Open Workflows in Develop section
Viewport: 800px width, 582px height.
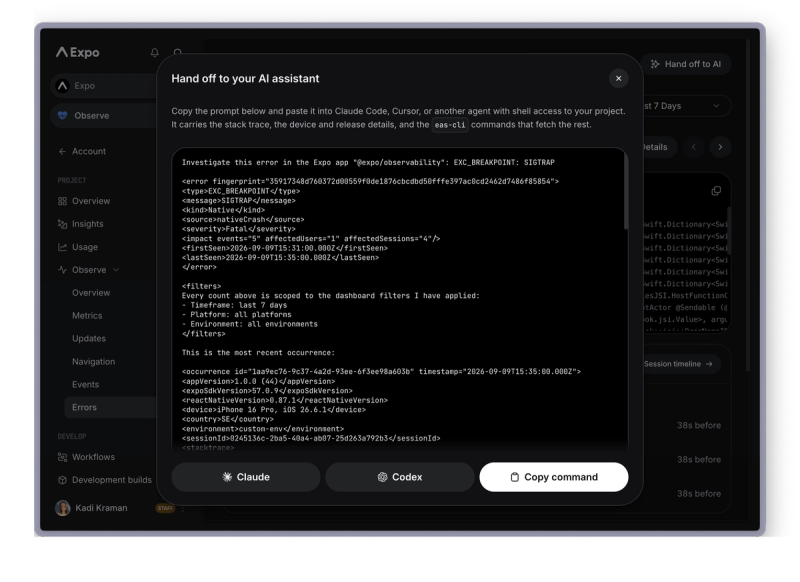[x=86, y=457]
